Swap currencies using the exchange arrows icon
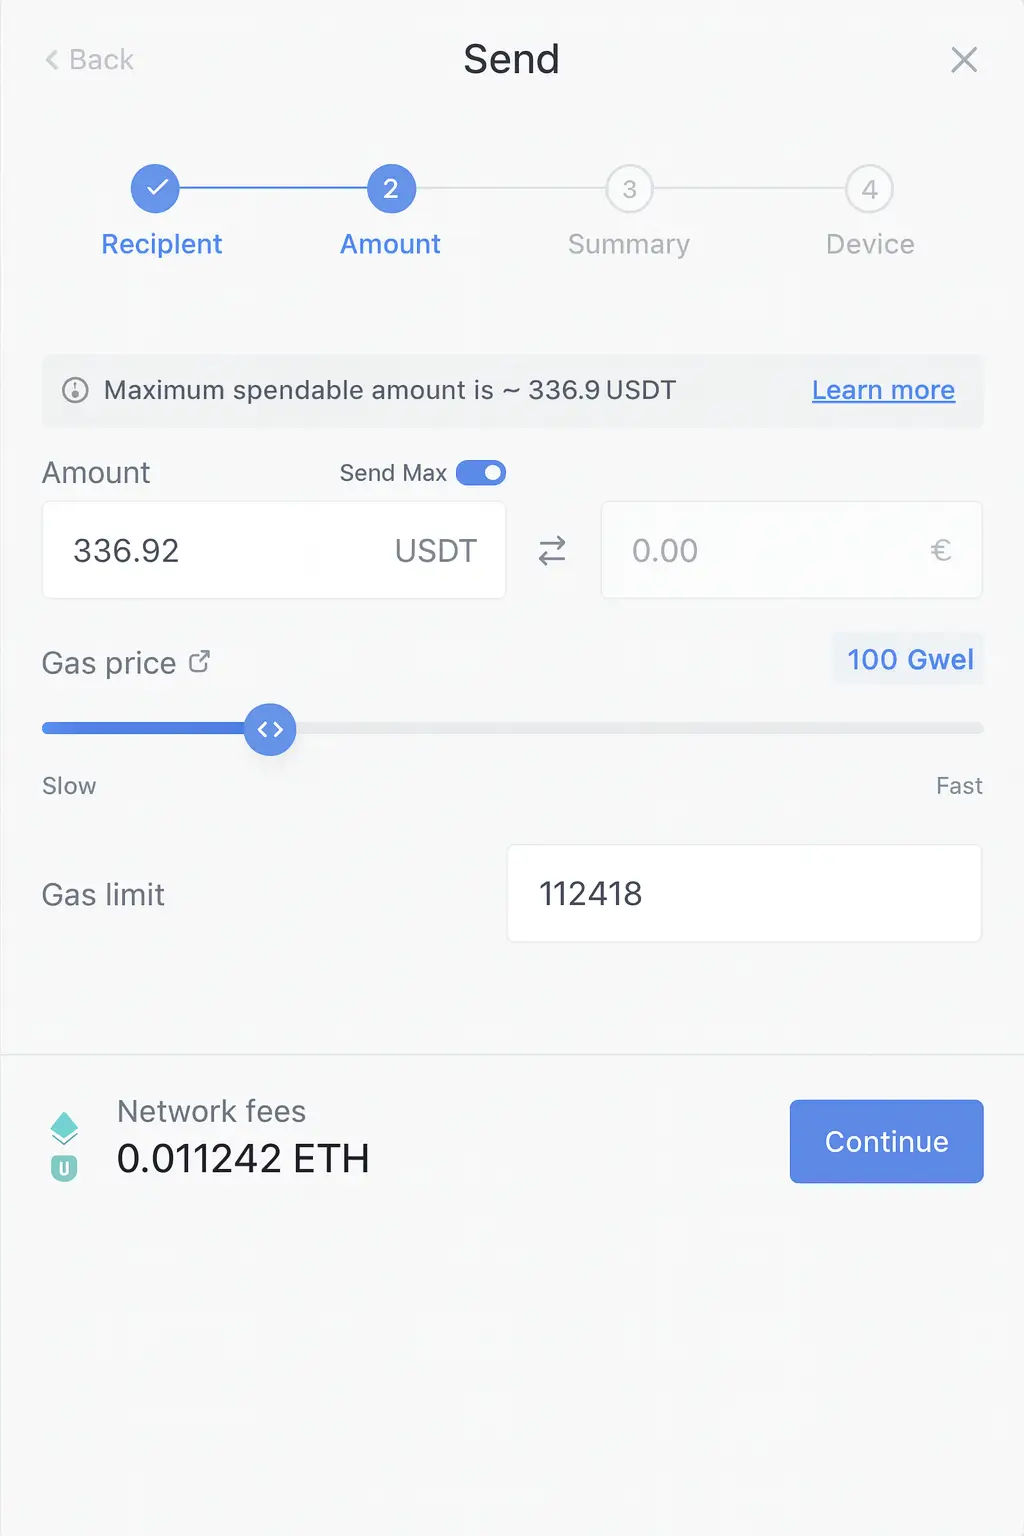The width and height of the screenshot is (1024, 1536). point(552,550)
